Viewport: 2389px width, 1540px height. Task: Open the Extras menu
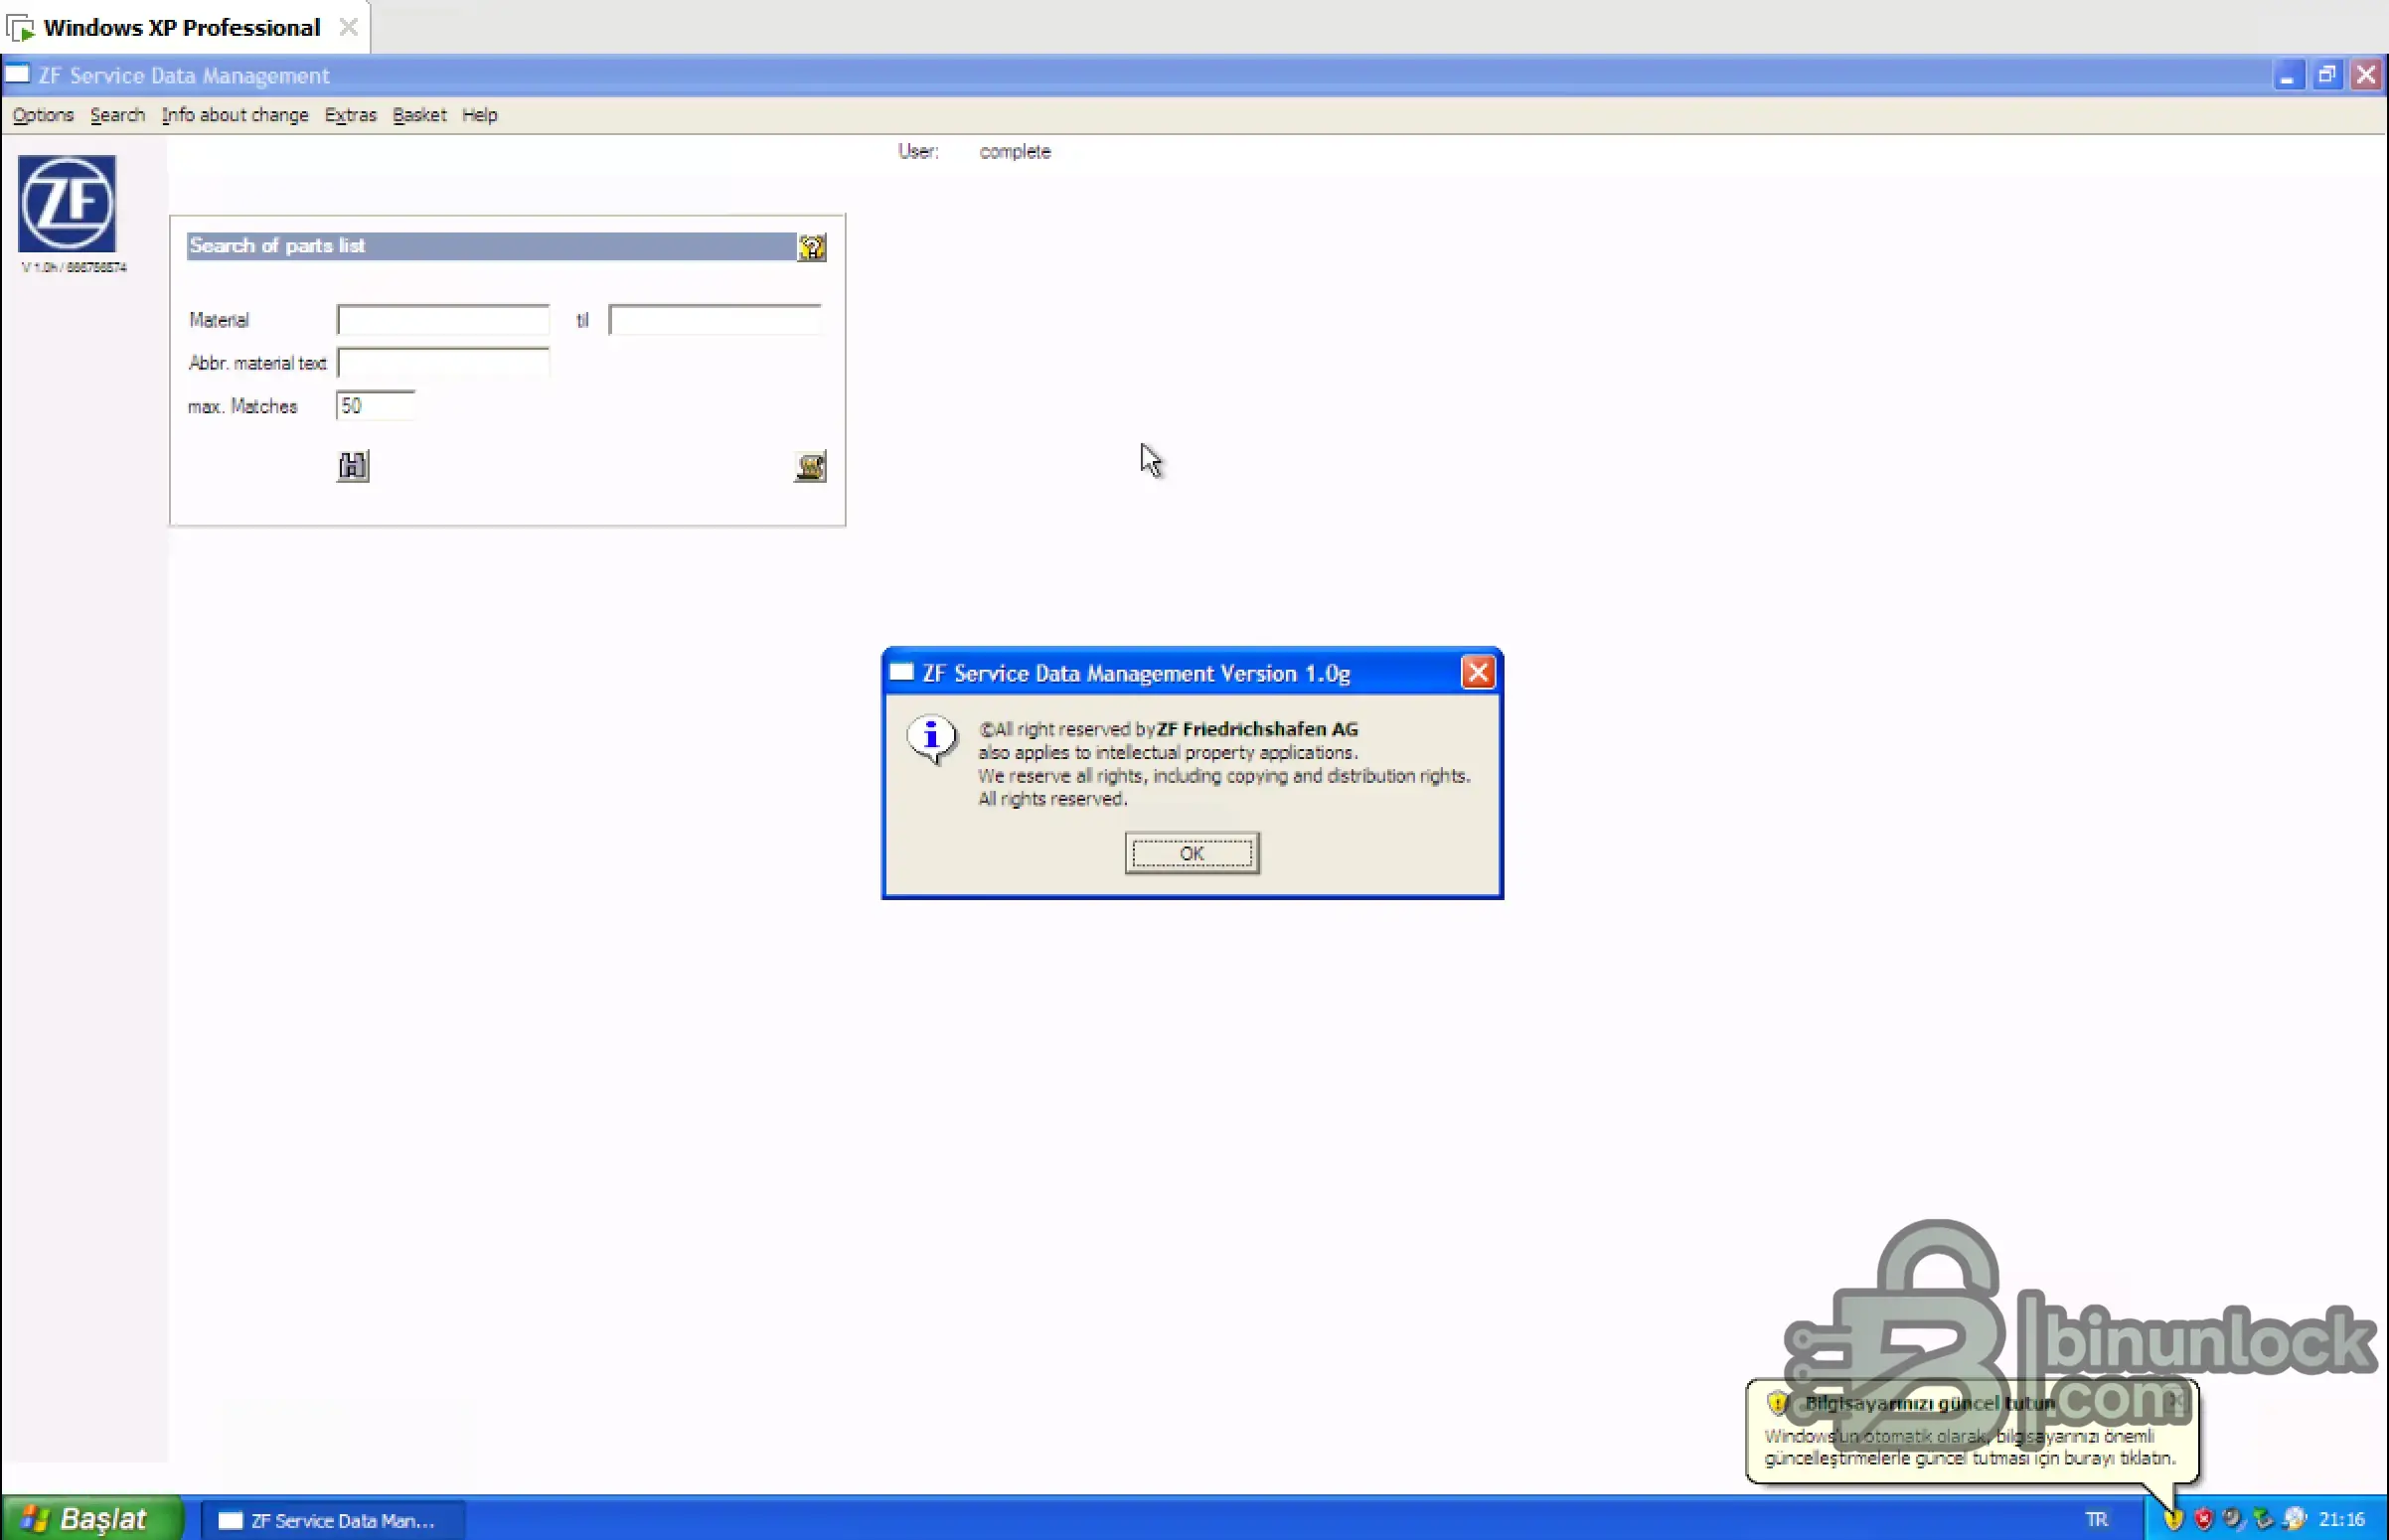coord(350,115)
